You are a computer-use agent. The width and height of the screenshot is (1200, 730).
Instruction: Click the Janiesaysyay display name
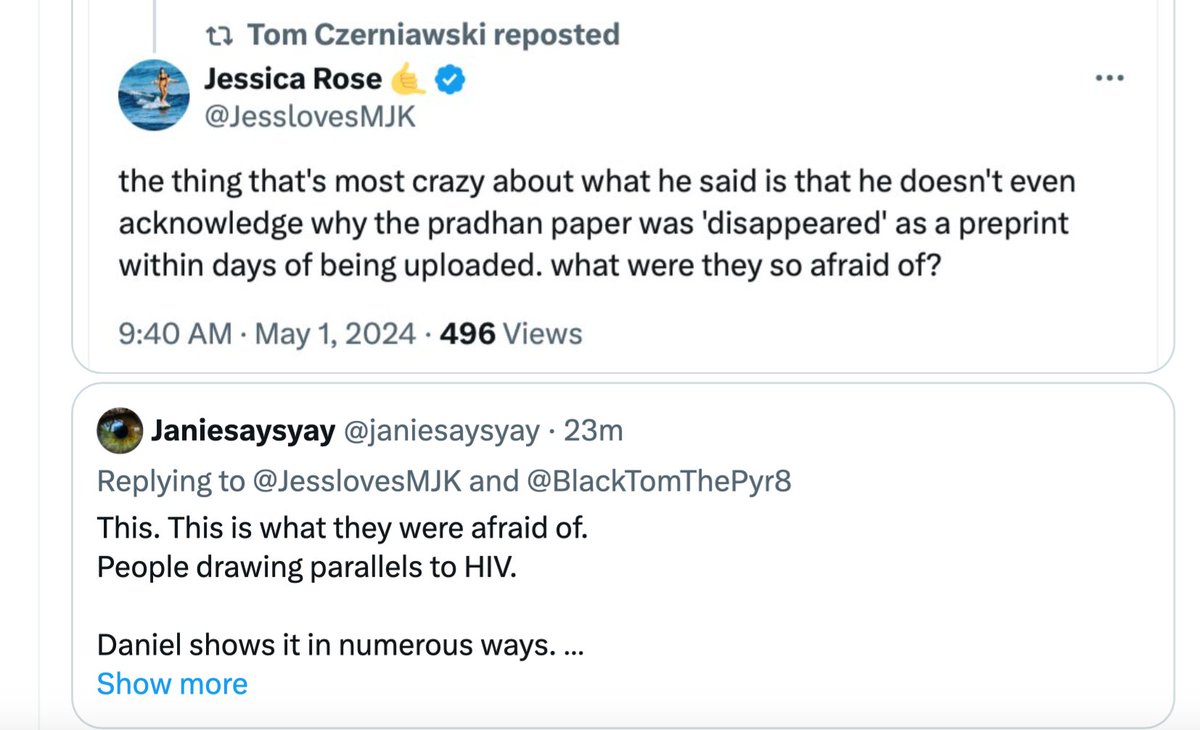(243, 431)
